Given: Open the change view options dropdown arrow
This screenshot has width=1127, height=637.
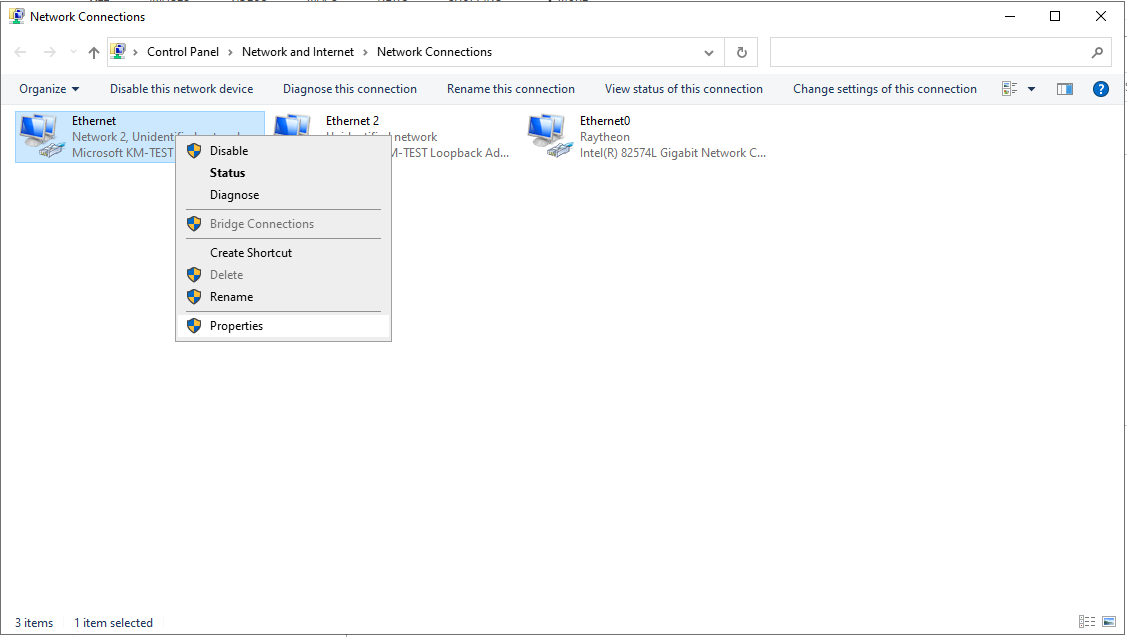Looking at the screenshot, I should 1032,89.
